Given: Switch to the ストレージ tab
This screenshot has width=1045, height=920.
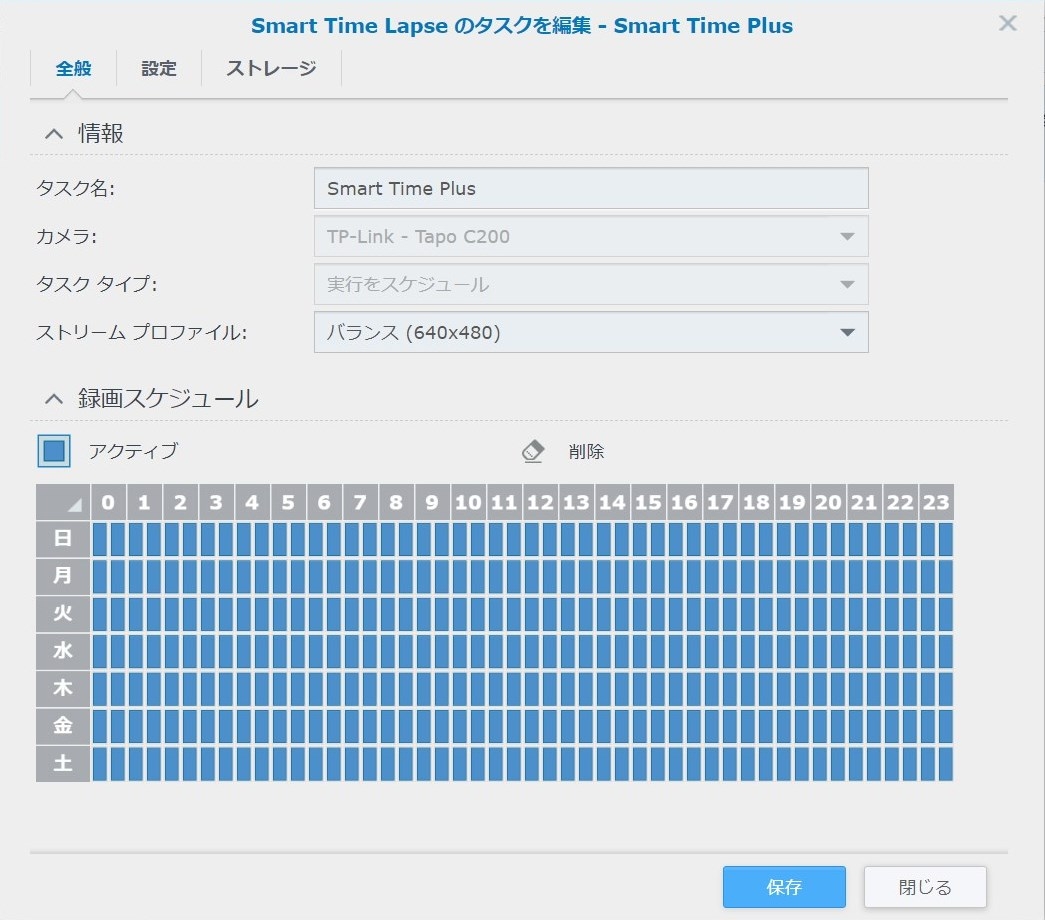Looking at the screenshot, I should [271, 69].
